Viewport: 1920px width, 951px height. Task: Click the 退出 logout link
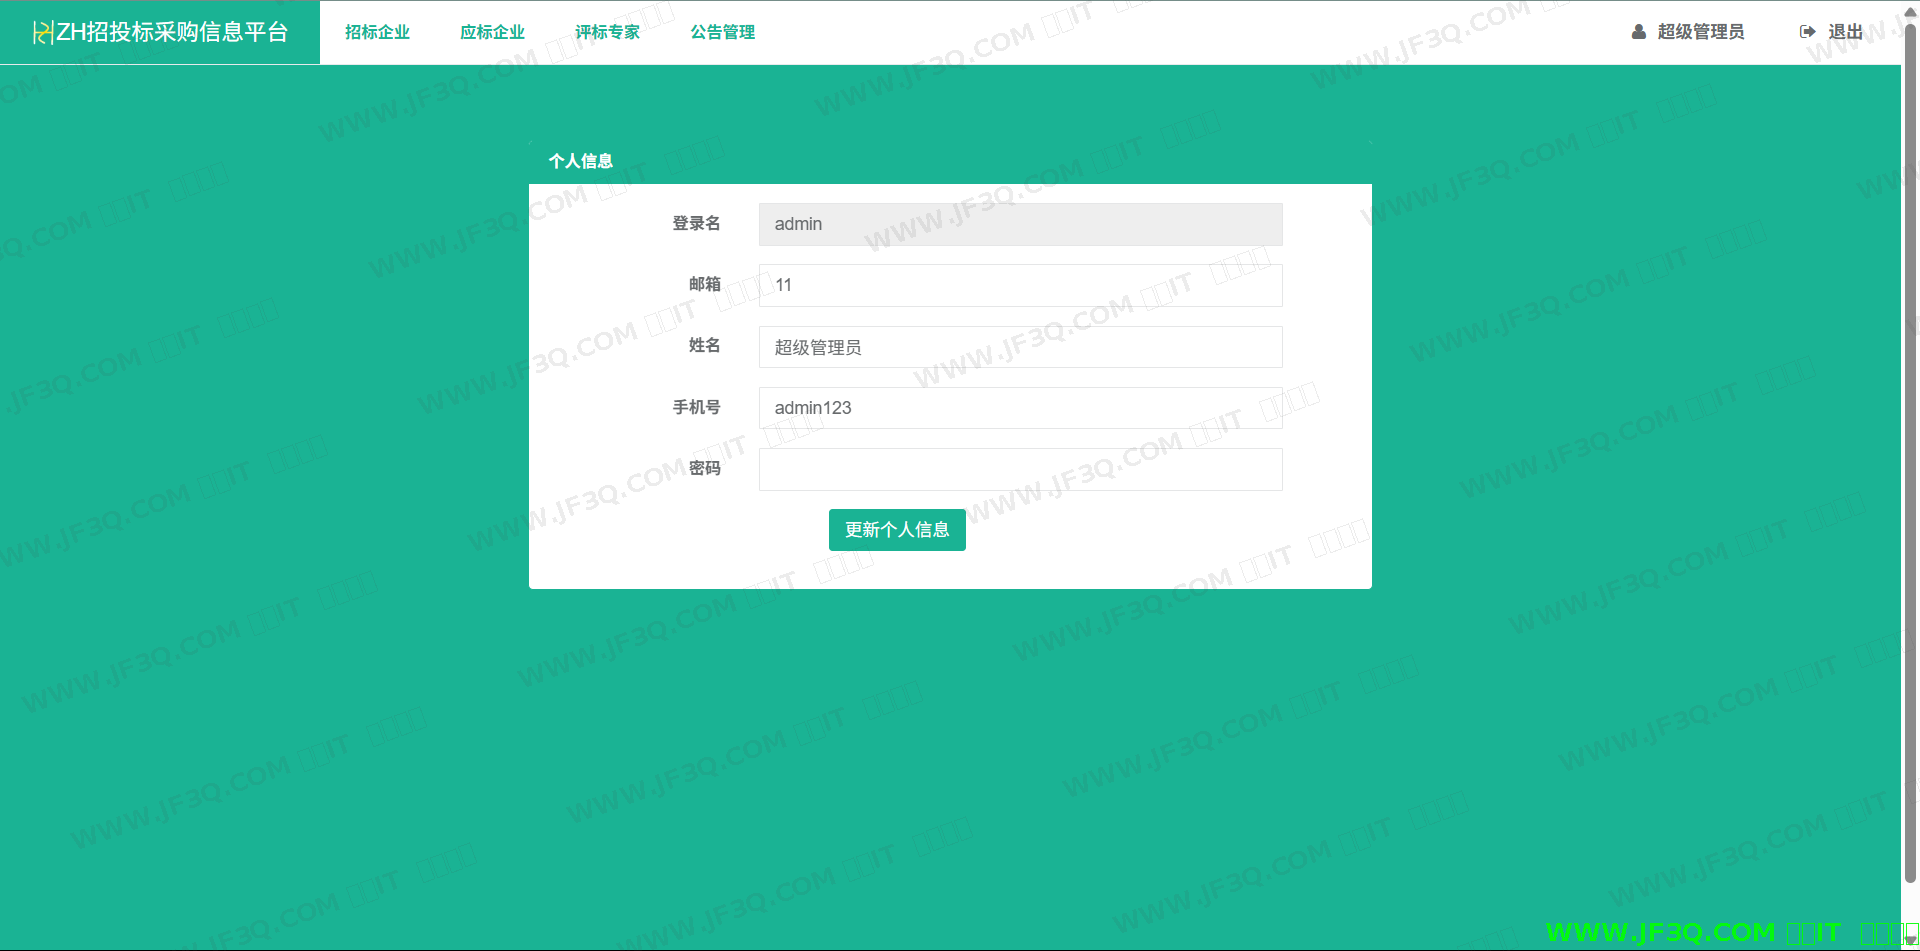click(x=1845, y=32)
